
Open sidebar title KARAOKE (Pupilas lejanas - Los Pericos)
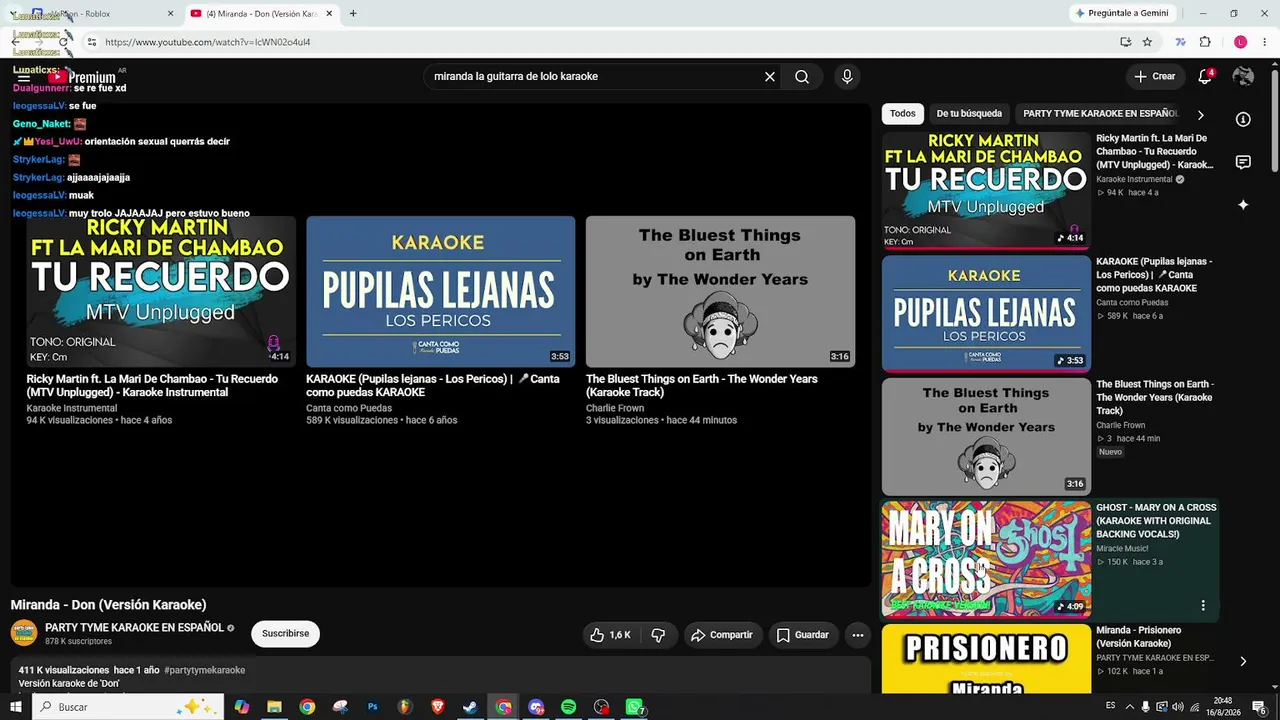tap(1155, 275)
